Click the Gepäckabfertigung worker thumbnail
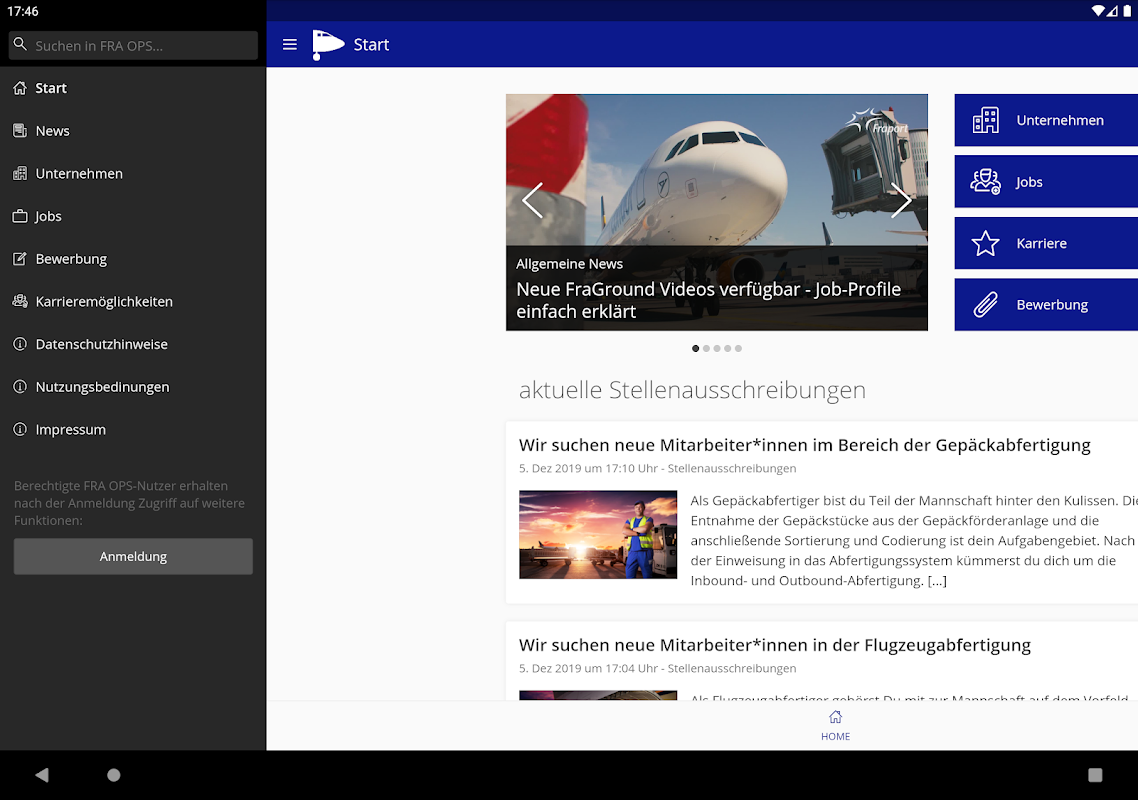1138x800 pixels. click(x=598, y=534)
